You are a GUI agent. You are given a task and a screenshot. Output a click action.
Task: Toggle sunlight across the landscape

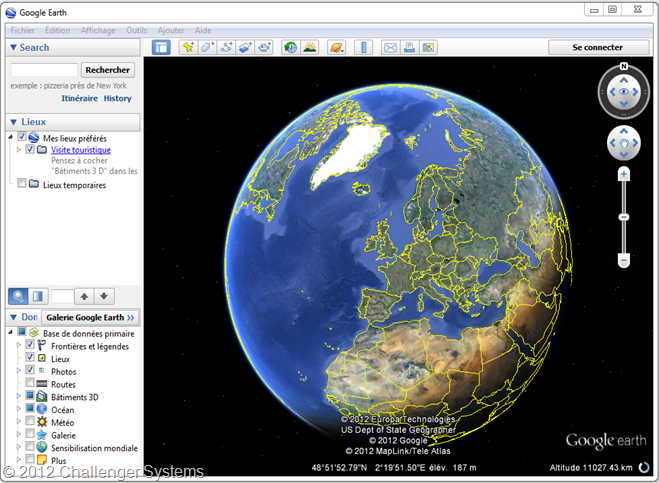coord(310,48)
